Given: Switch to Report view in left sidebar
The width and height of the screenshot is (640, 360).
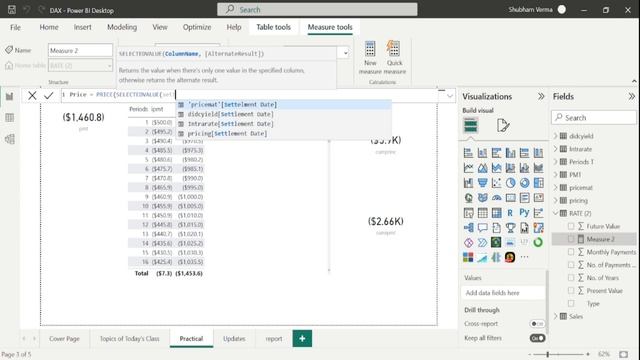Looking at the screenshot, I should (9, 96).
